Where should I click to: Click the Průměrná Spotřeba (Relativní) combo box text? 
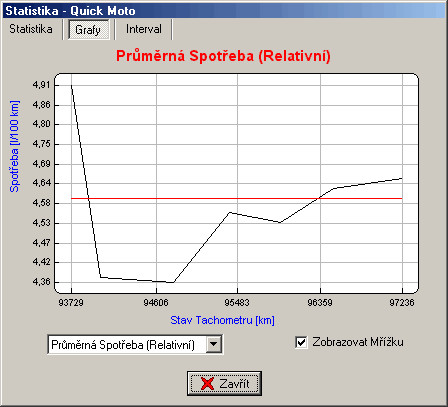tap(123, 345)
